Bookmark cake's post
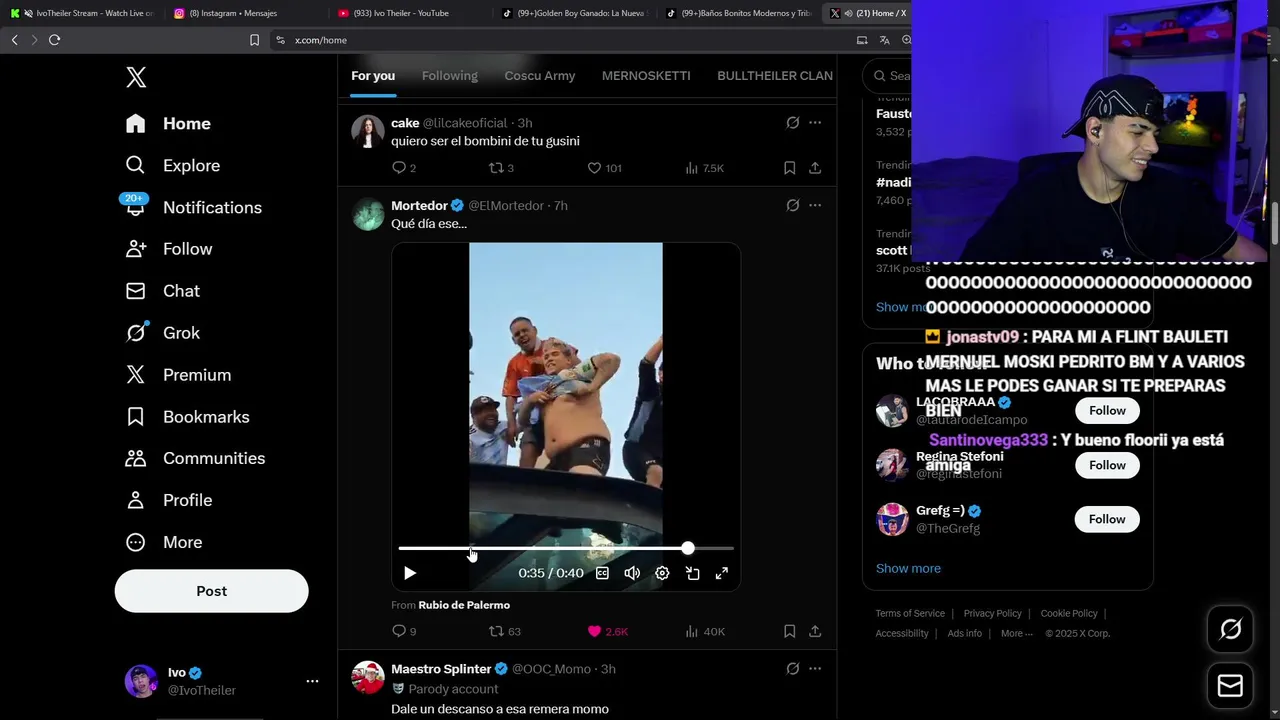This screenshot has width=1280, height=720. click(x=789, y=168)
